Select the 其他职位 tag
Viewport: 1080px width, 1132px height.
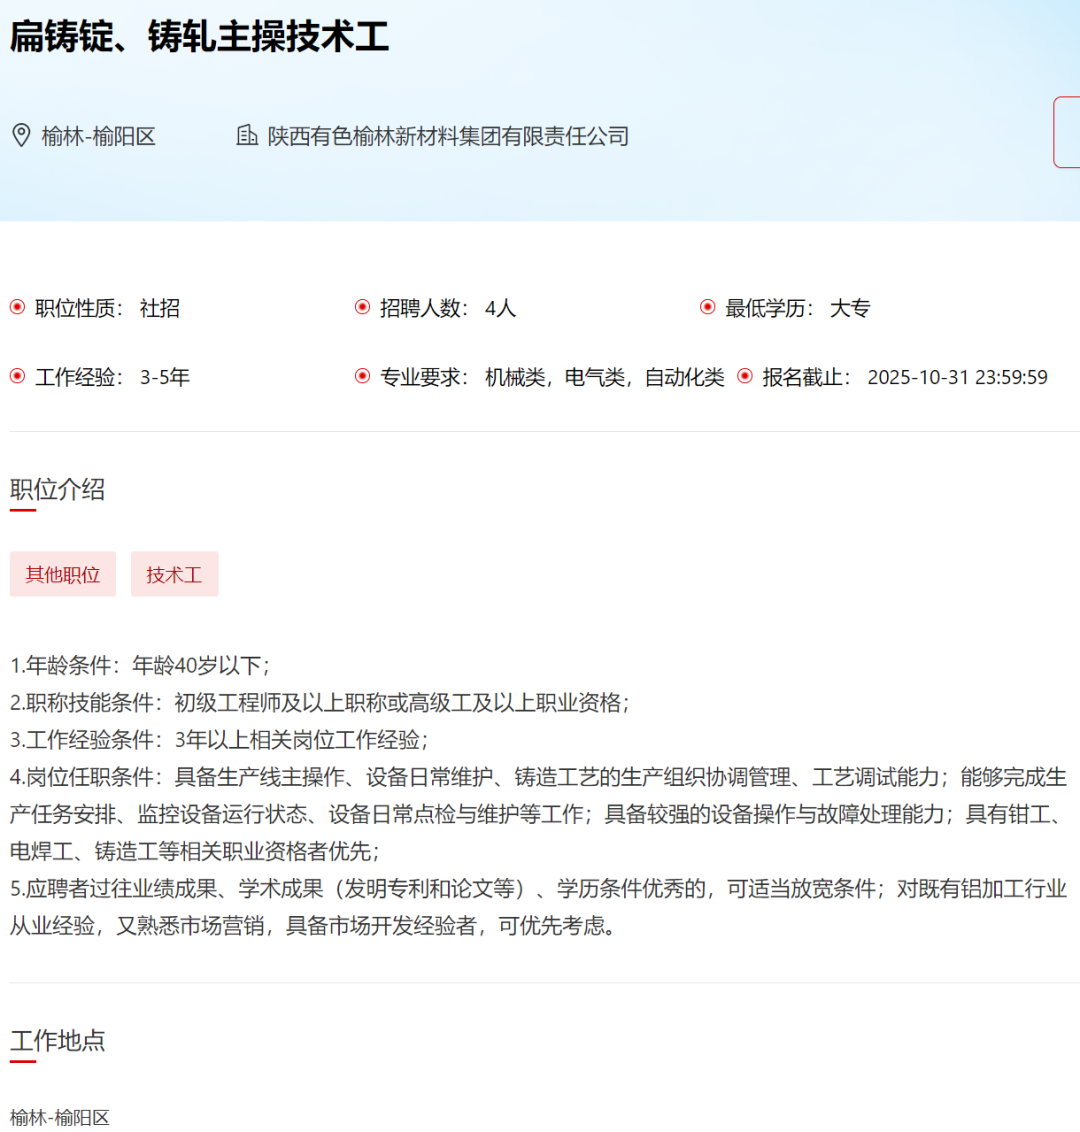63,574
